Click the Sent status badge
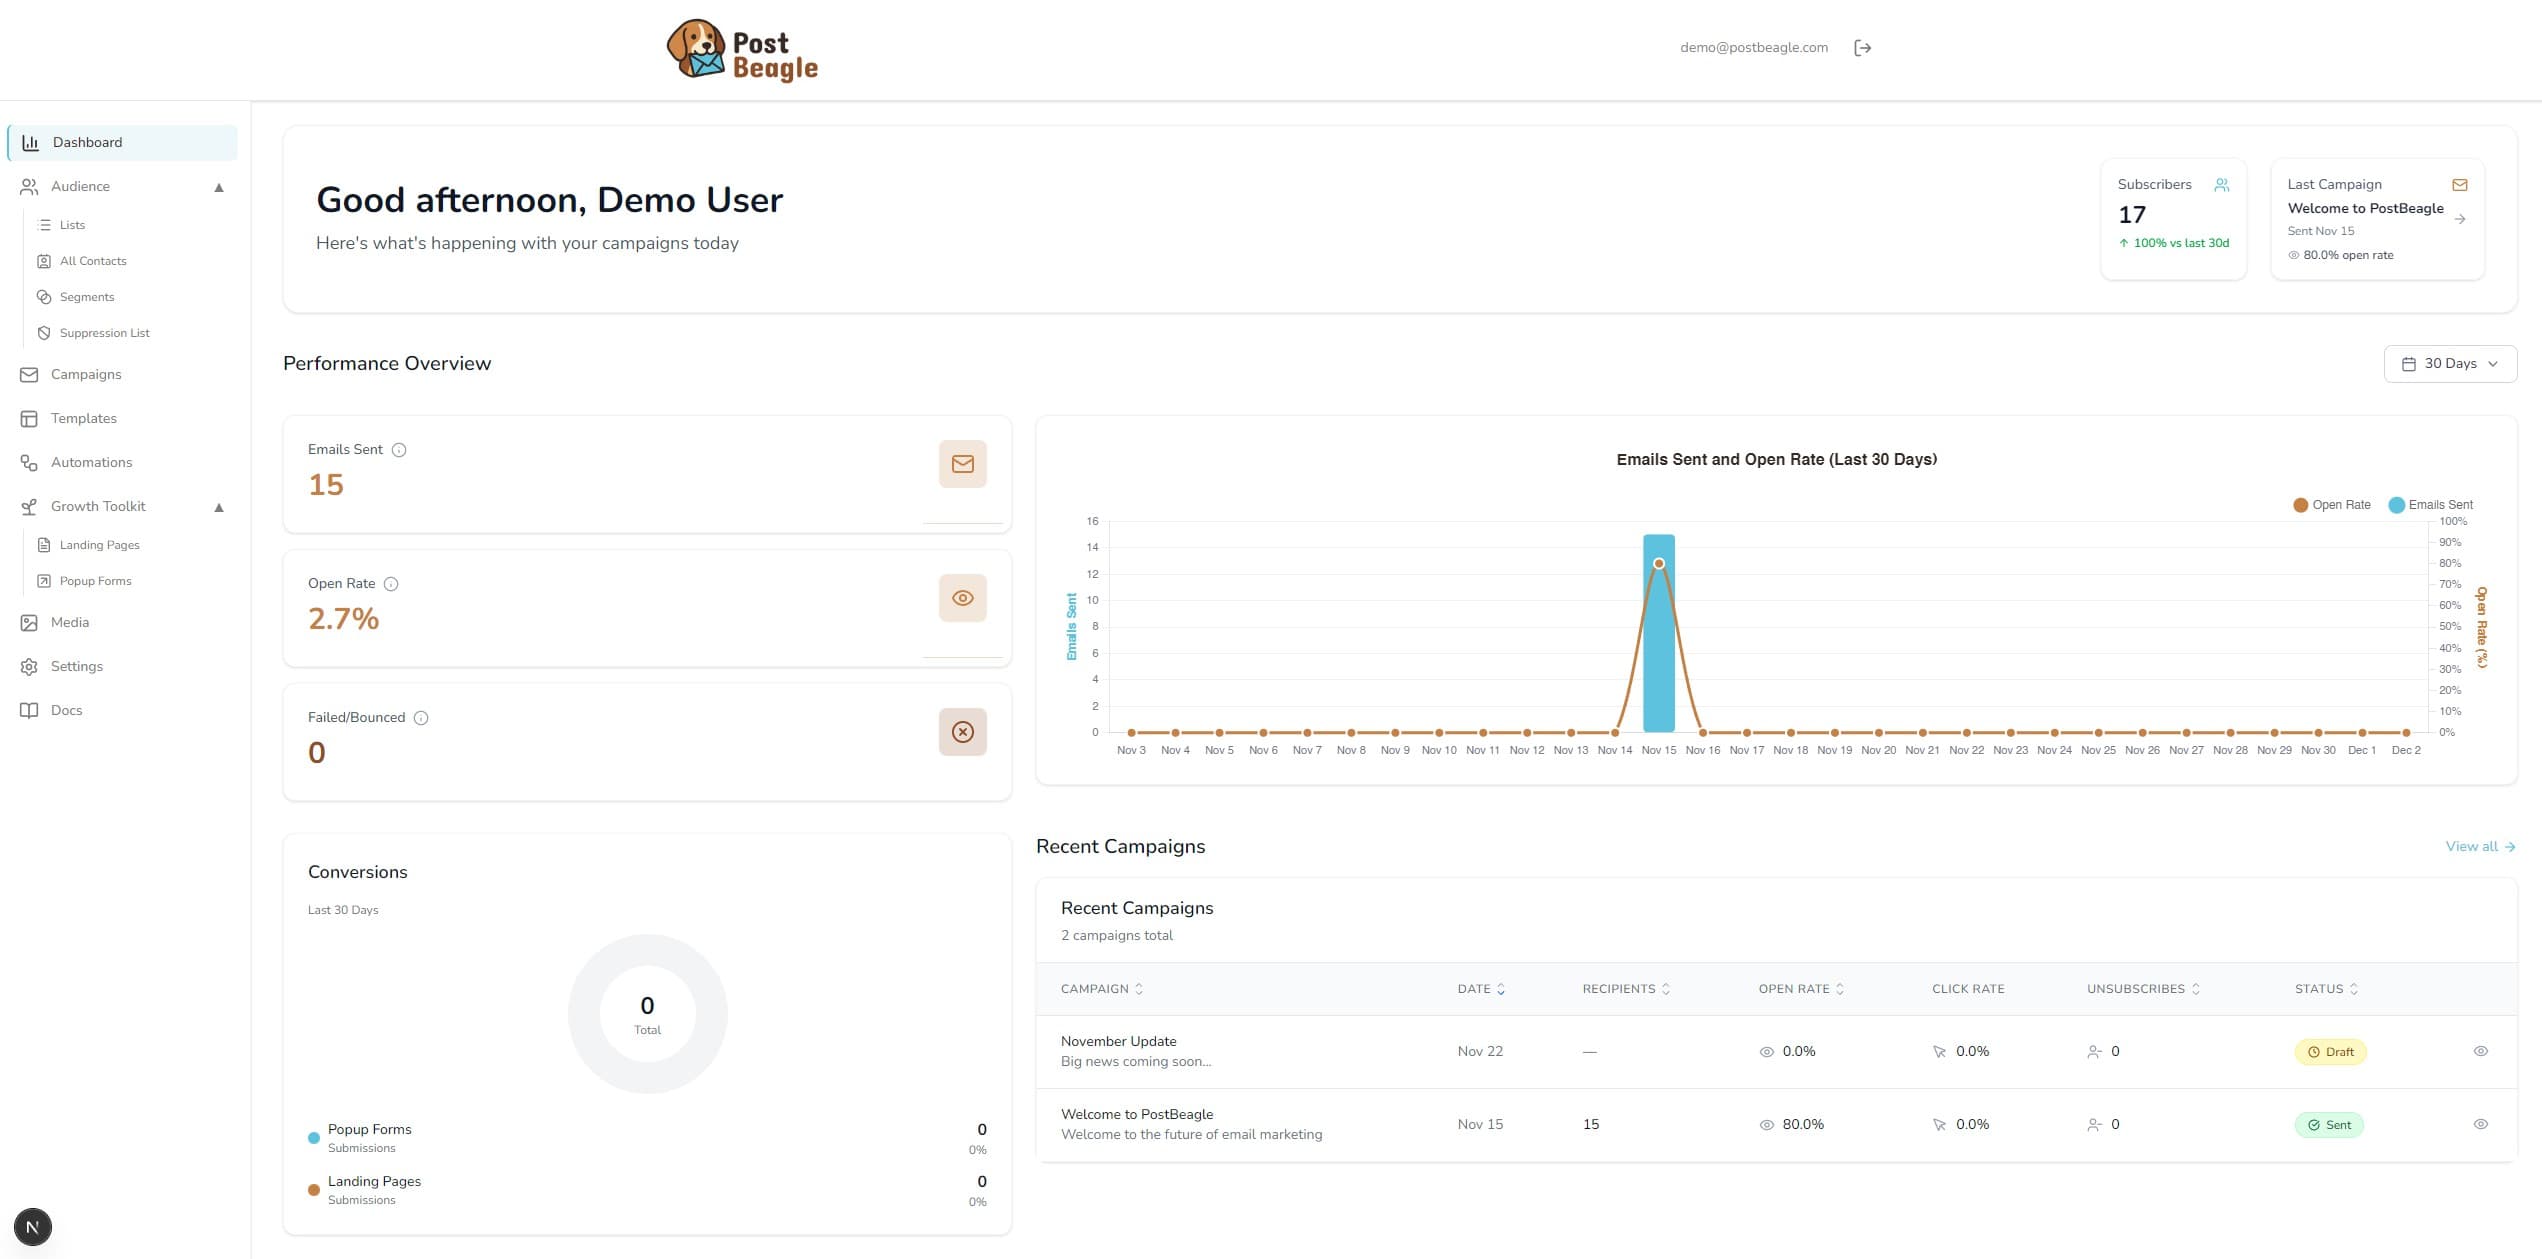This screenshot has height=1259, width=2542. click(2328, 1125)
